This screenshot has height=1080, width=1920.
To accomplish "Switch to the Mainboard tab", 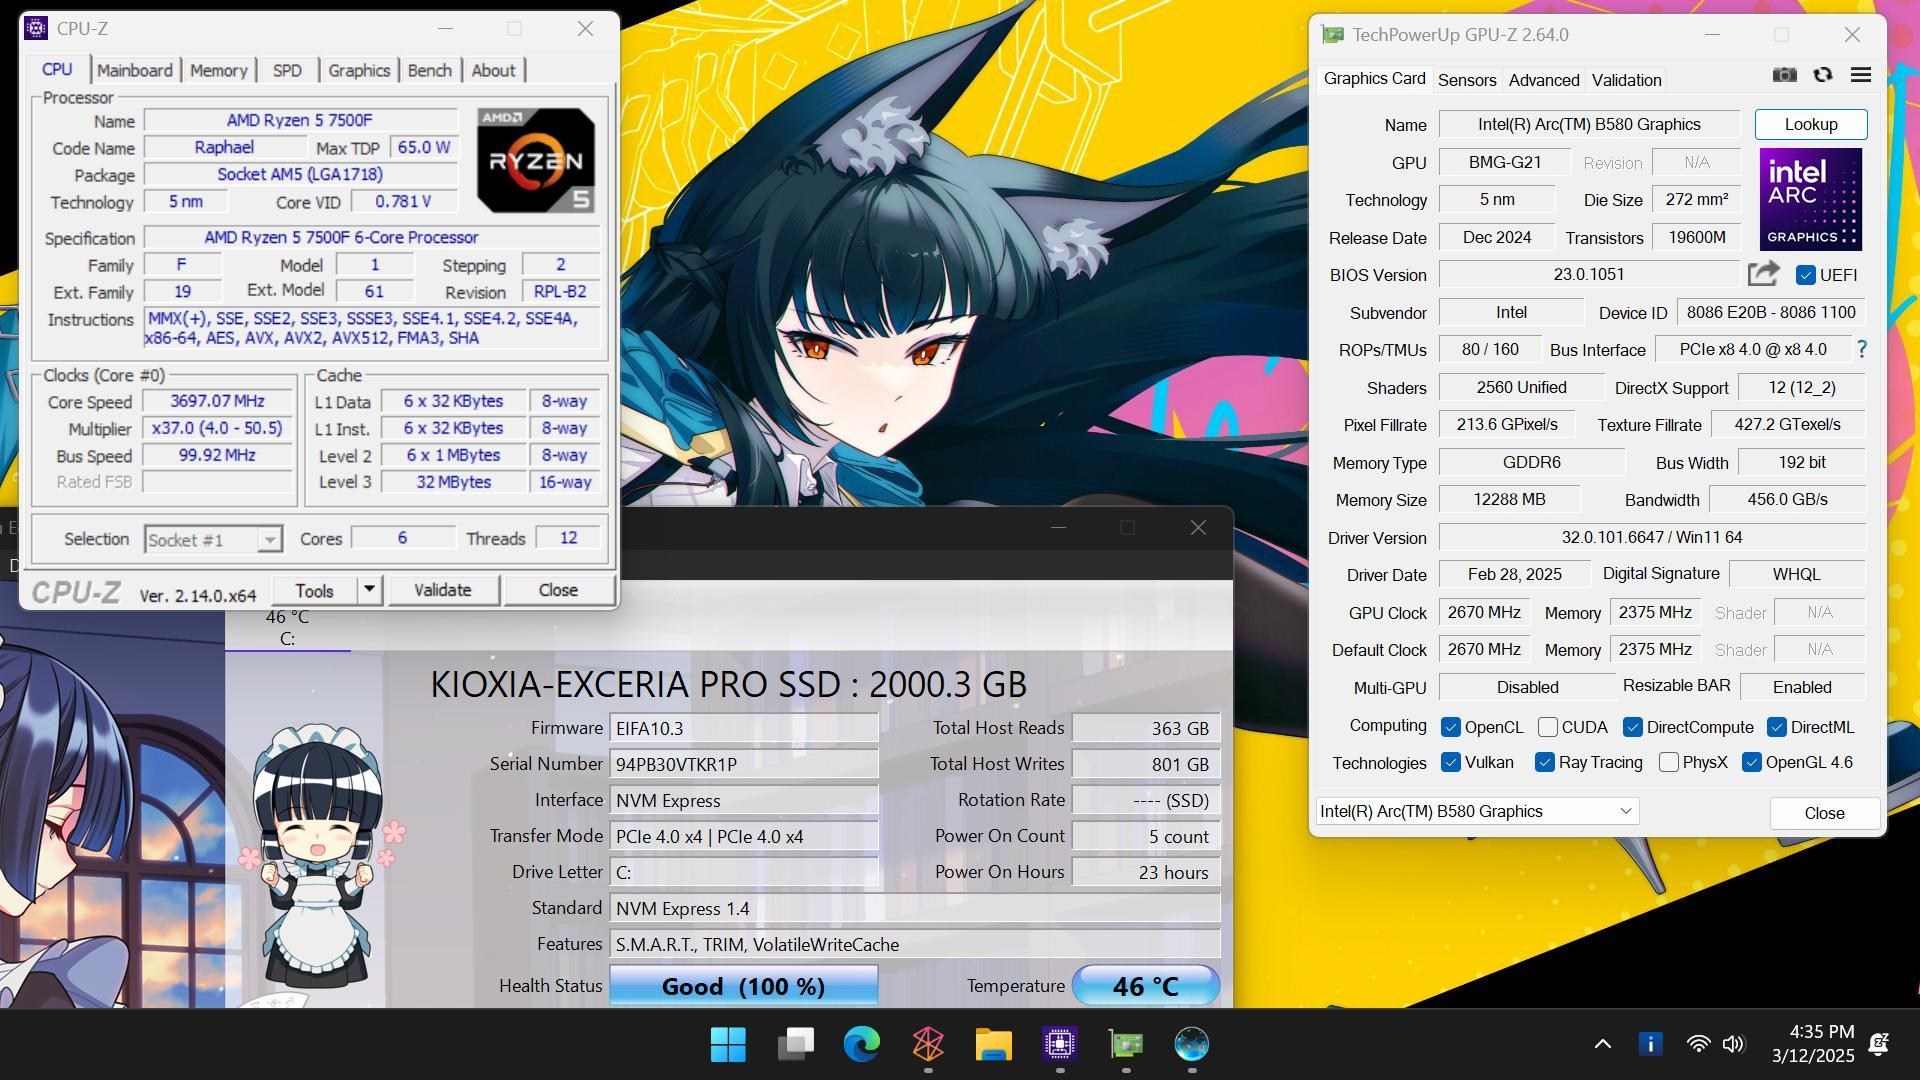I will [134, 70].
